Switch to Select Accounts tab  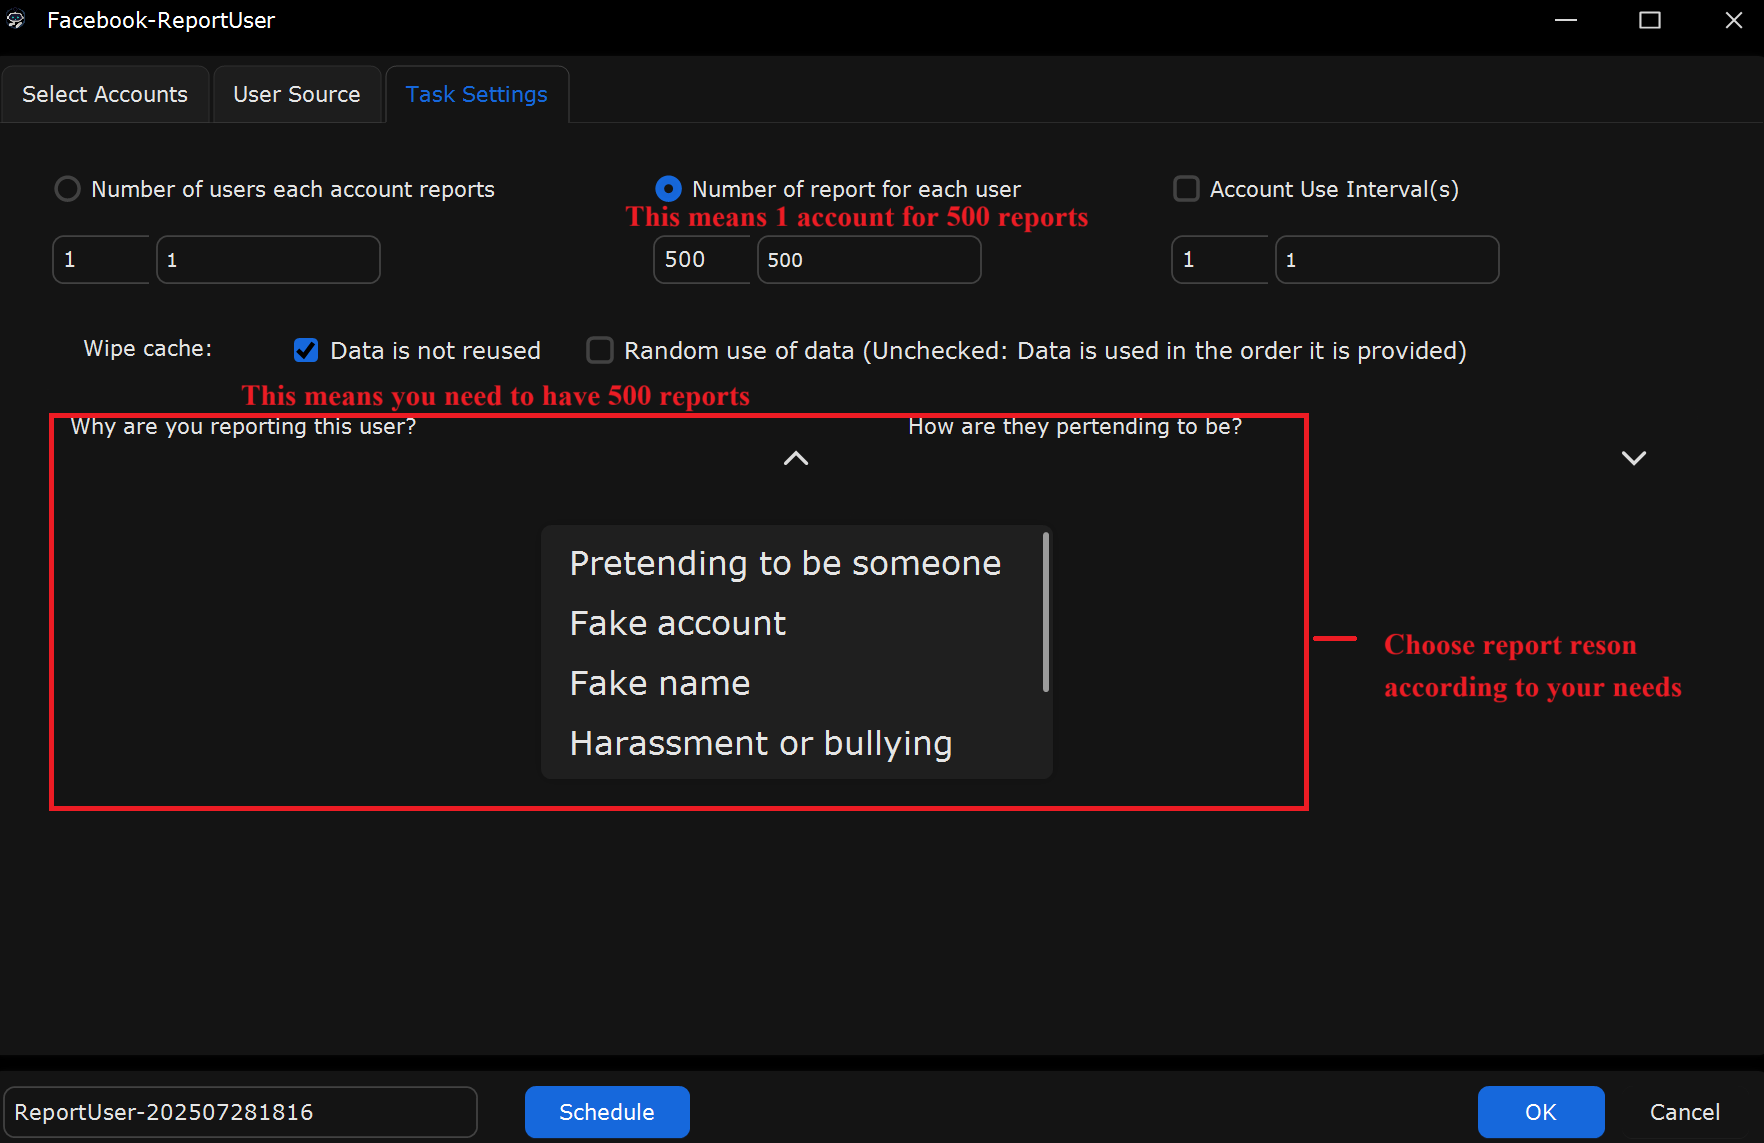[105, 94]
